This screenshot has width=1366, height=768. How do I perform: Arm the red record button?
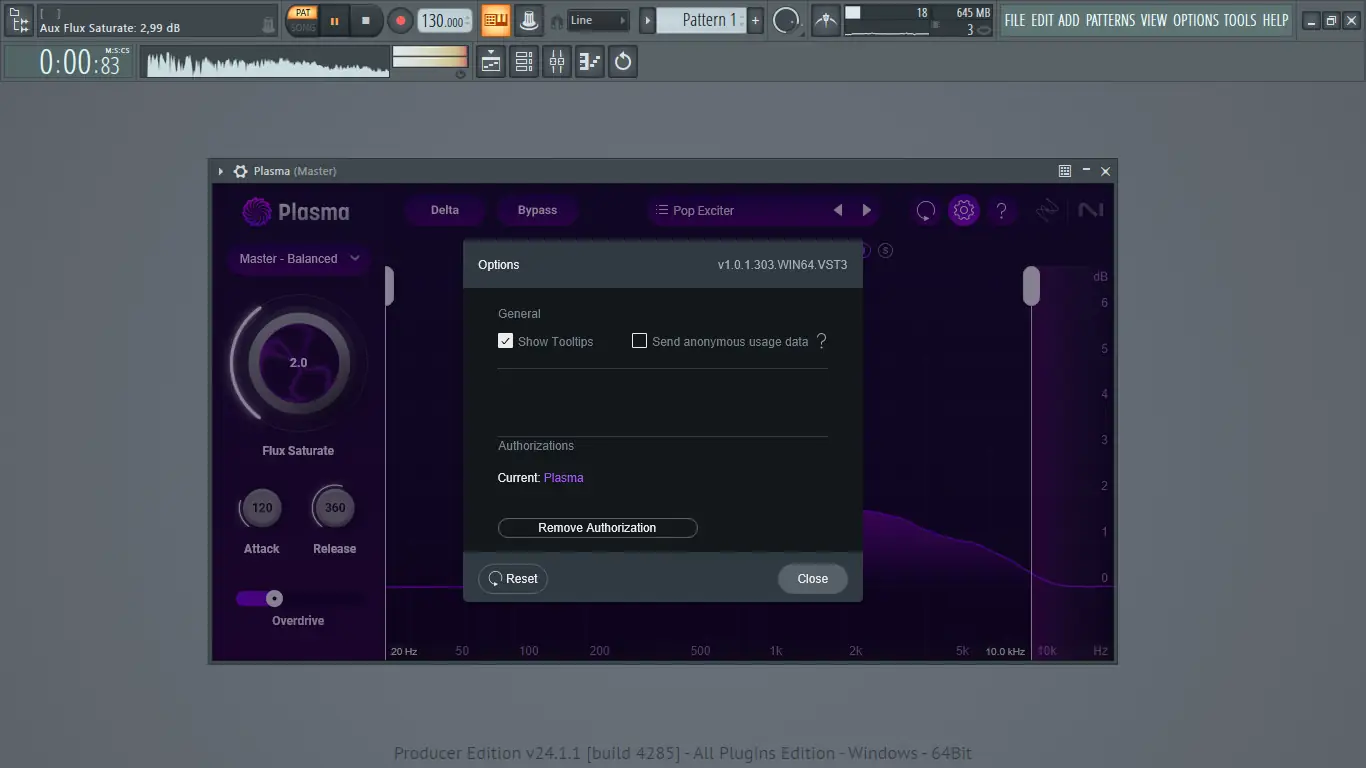[400, 20]
